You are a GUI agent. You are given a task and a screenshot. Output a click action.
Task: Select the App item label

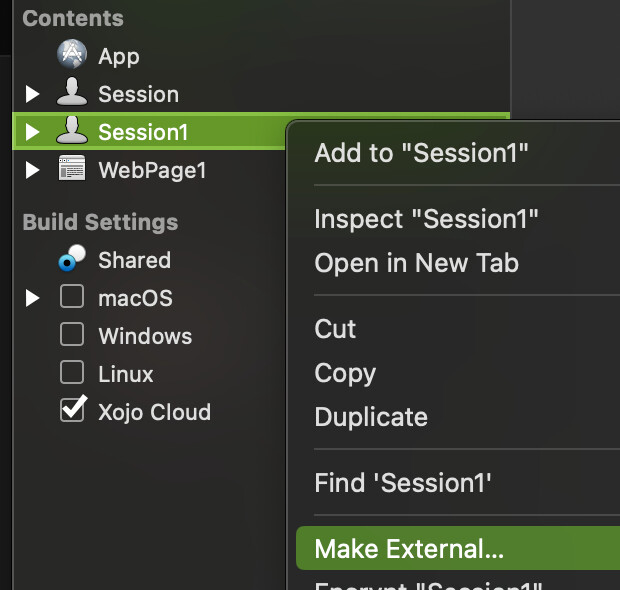click(119, 57)
